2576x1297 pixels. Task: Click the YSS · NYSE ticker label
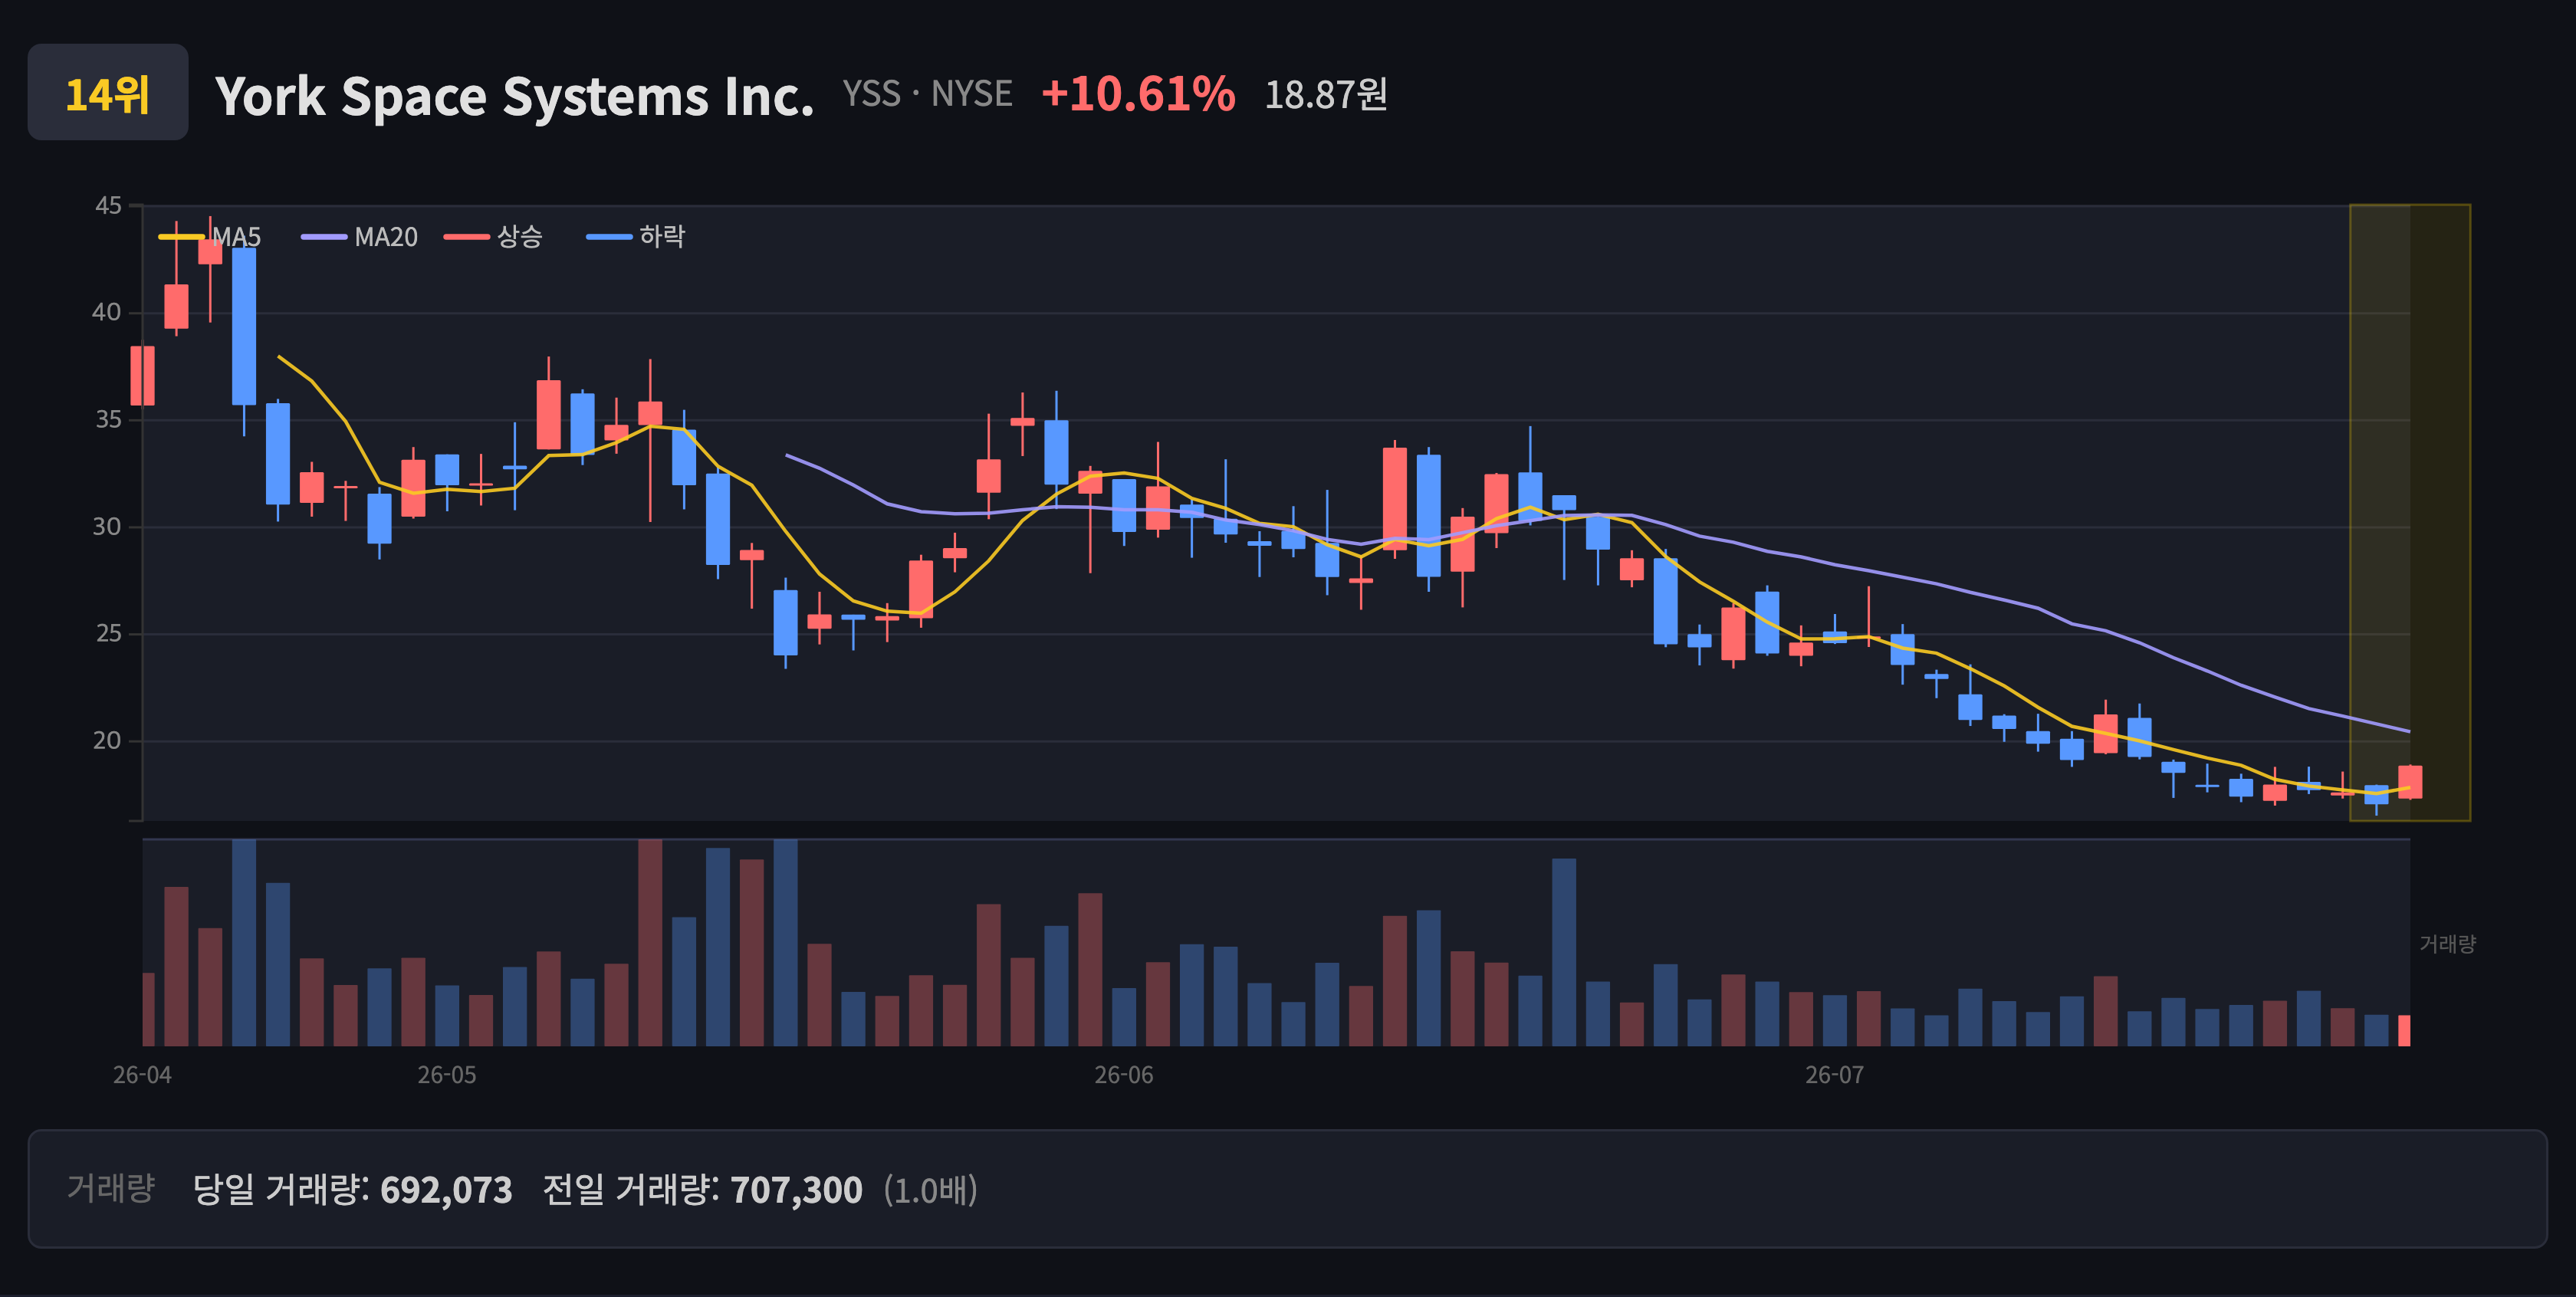[927, 94]
